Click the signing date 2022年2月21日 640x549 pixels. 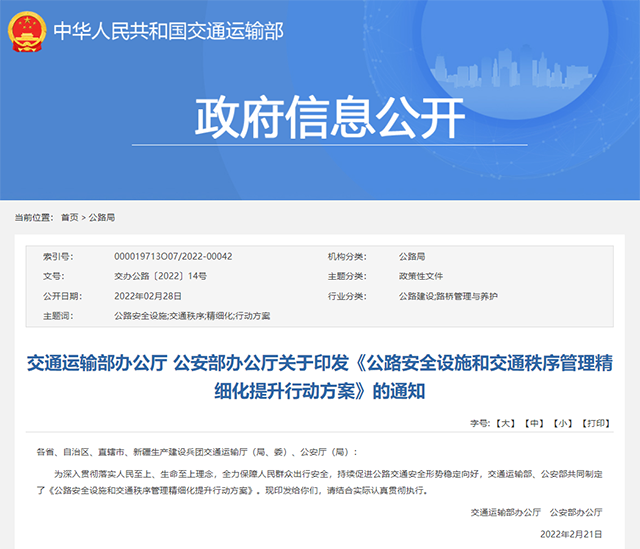click(571, 534)
